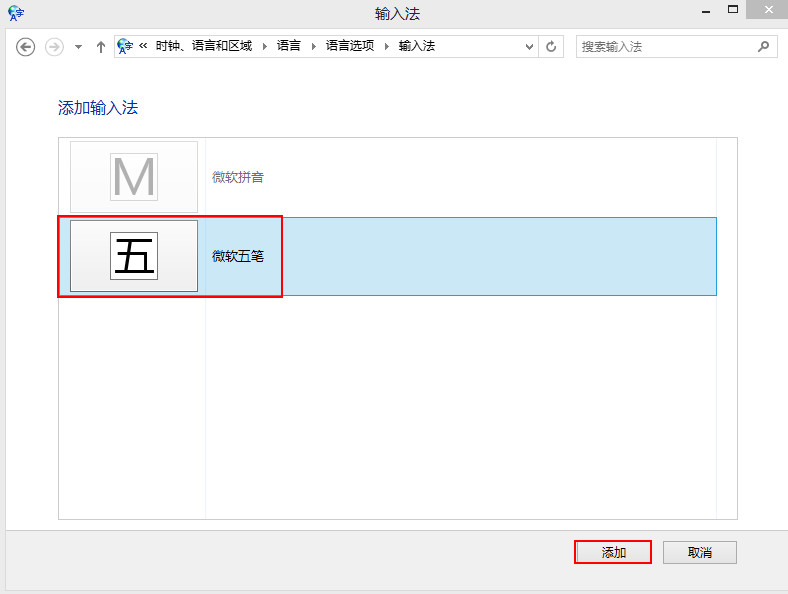The image size is (788, 594).
Task: Click the 输入法 breadcrumb
Action: (x=417, y=46)
